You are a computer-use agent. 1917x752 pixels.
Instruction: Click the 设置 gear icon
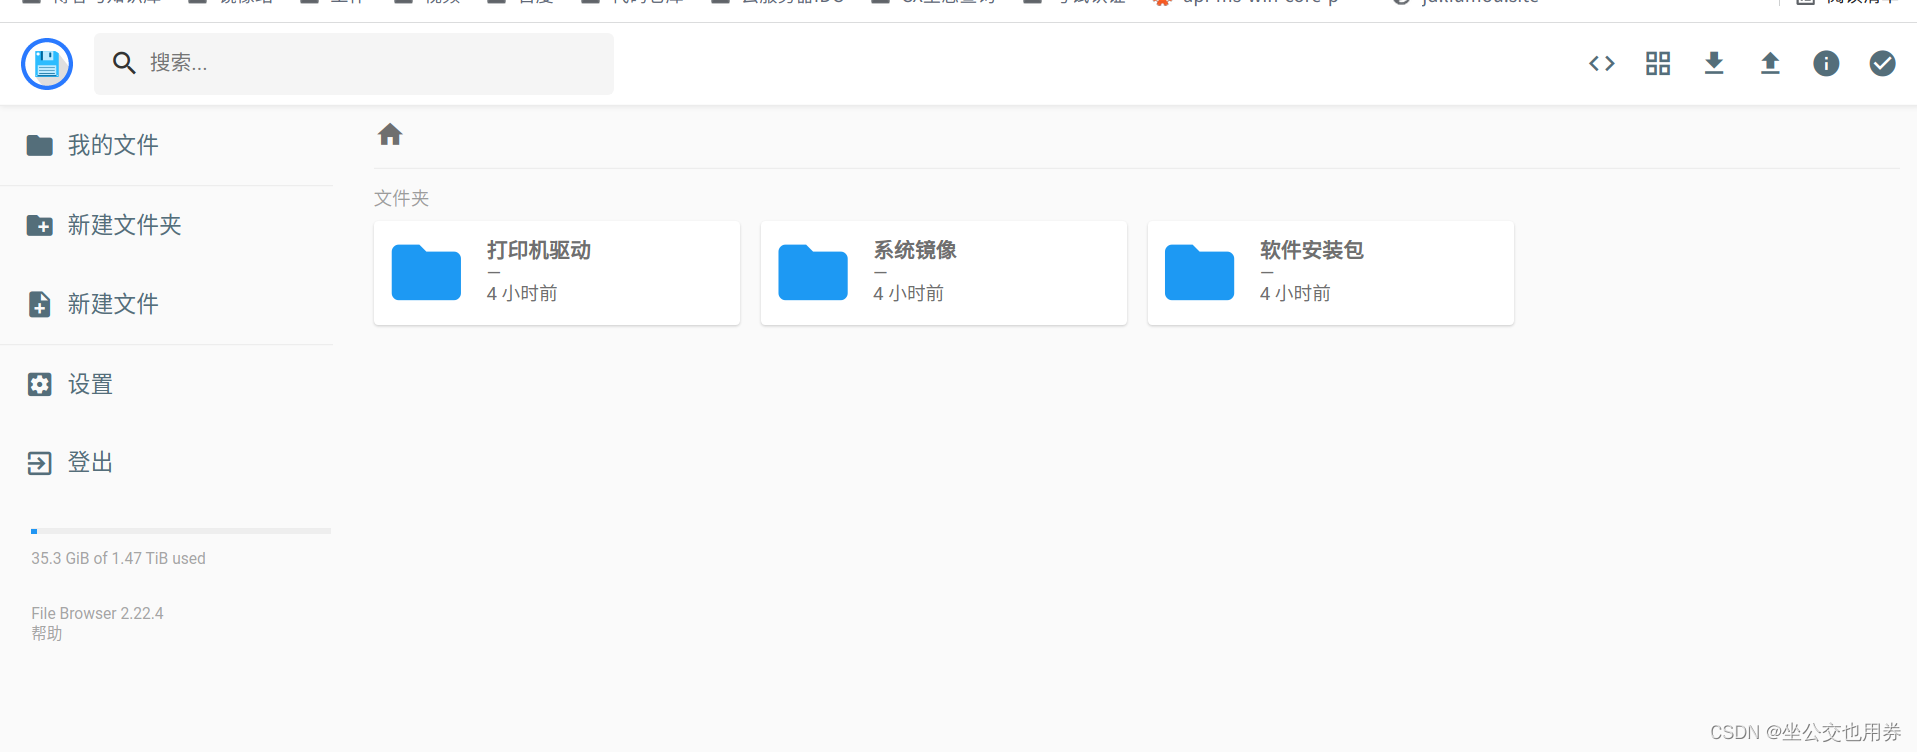[x=40, y=384]
